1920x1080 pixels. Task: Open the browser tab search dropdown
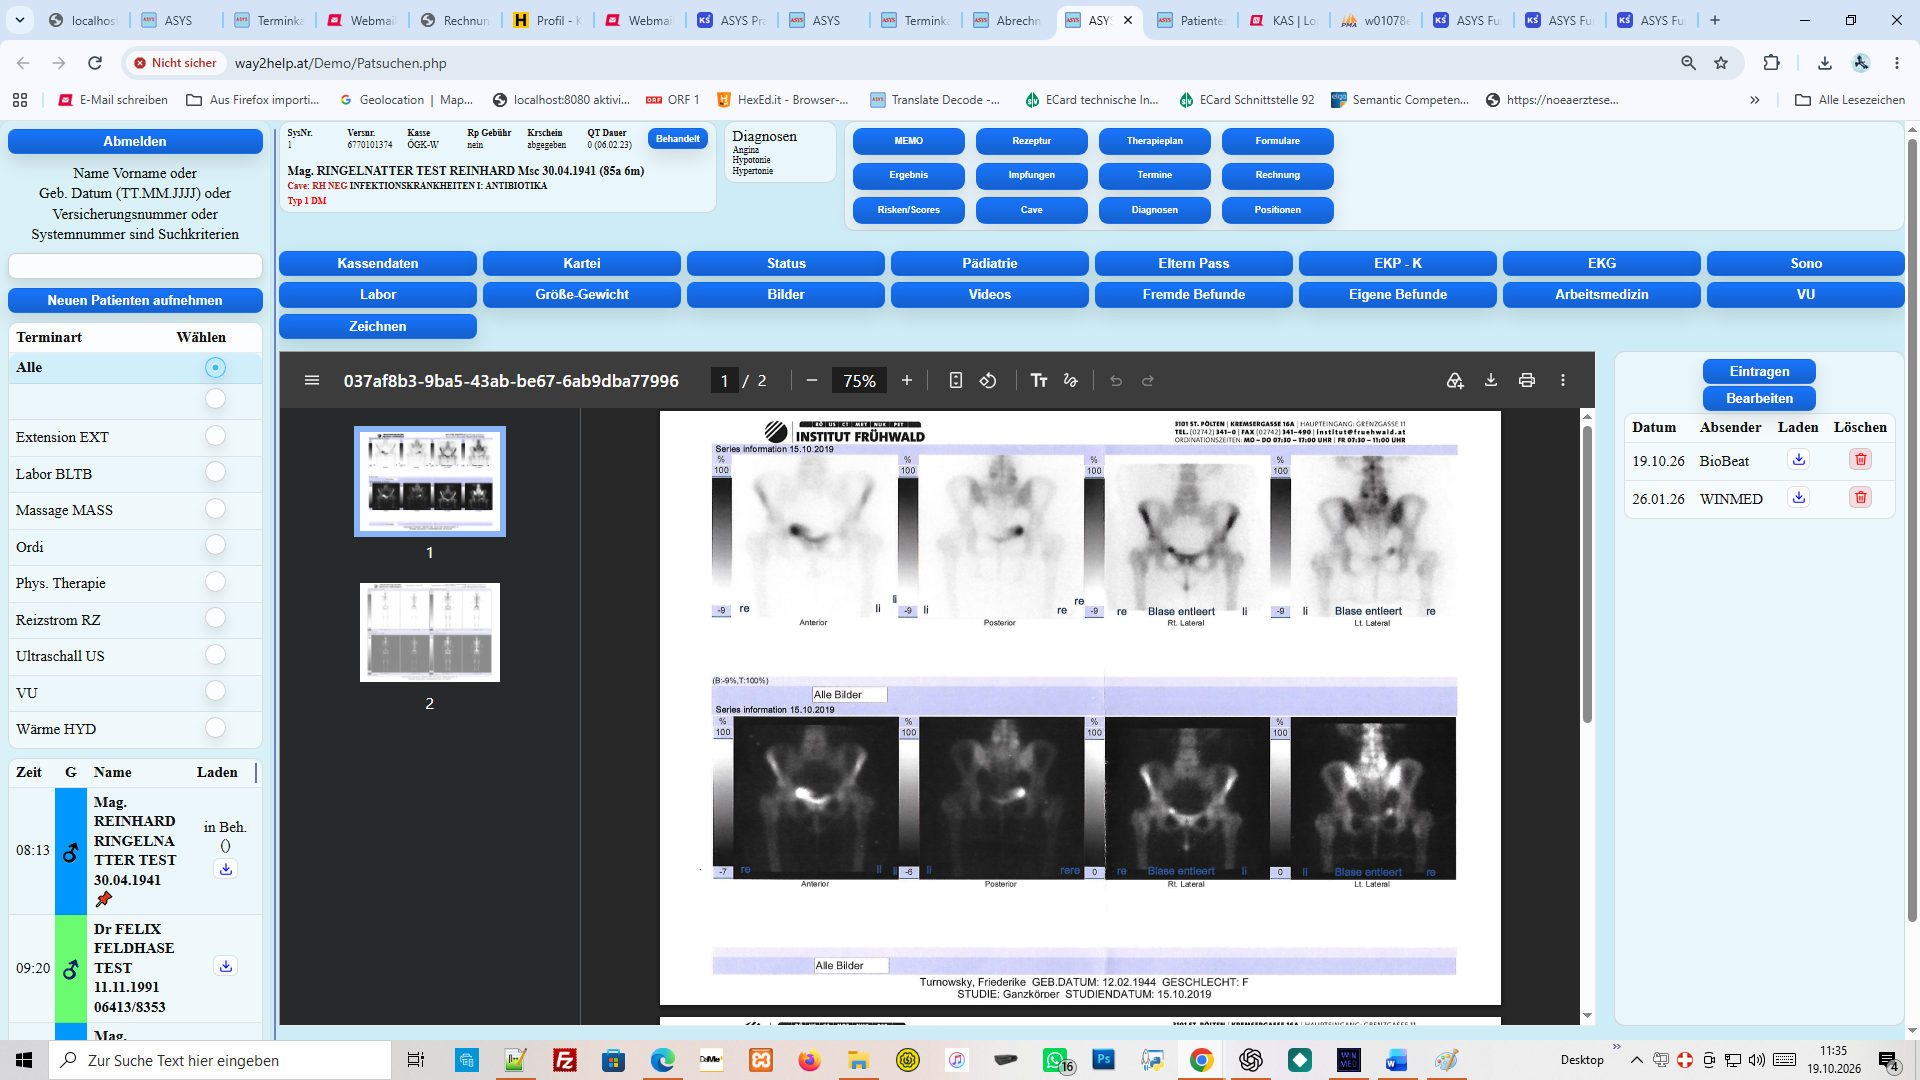[x=20, y=20]
